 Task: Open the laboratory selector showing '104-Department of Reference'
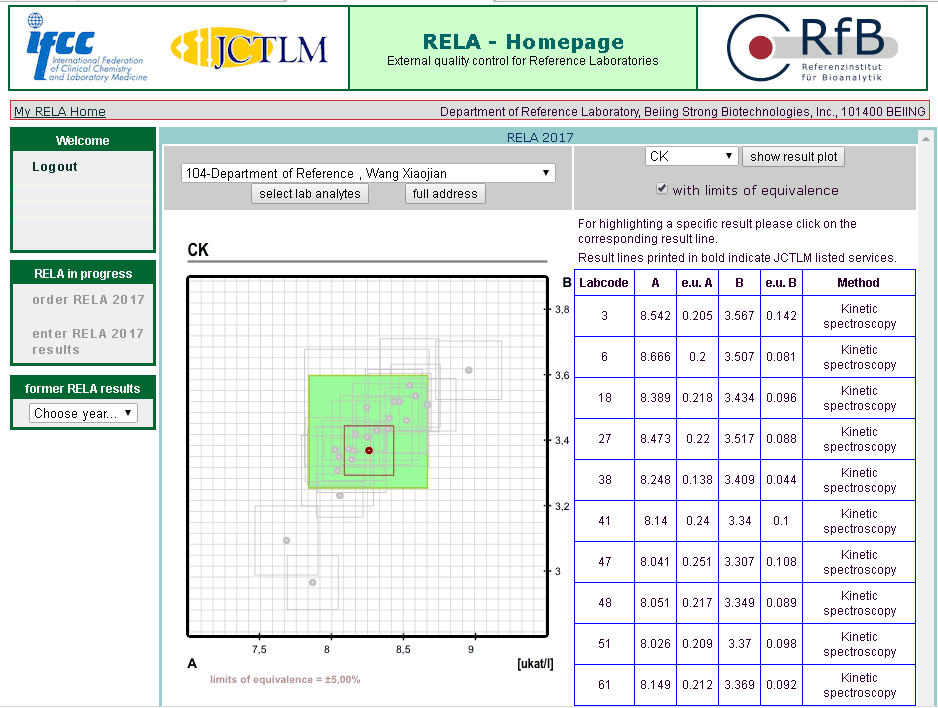[368, 173]
